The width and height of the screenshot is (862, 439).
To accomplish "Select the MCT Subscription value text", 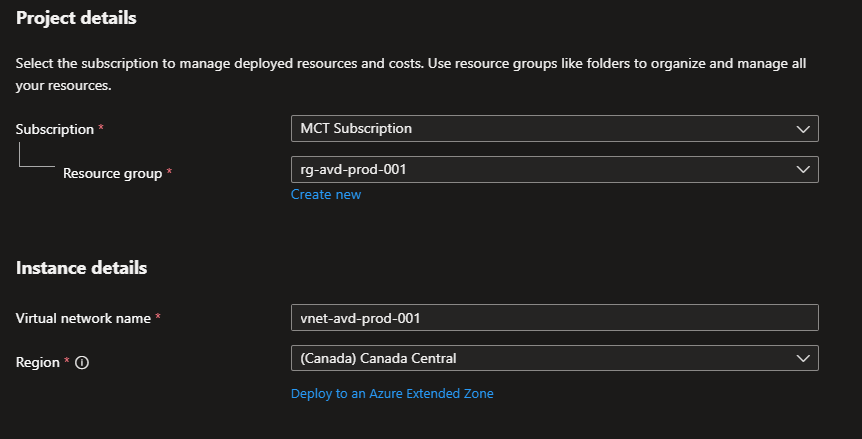I will point(356,129).
